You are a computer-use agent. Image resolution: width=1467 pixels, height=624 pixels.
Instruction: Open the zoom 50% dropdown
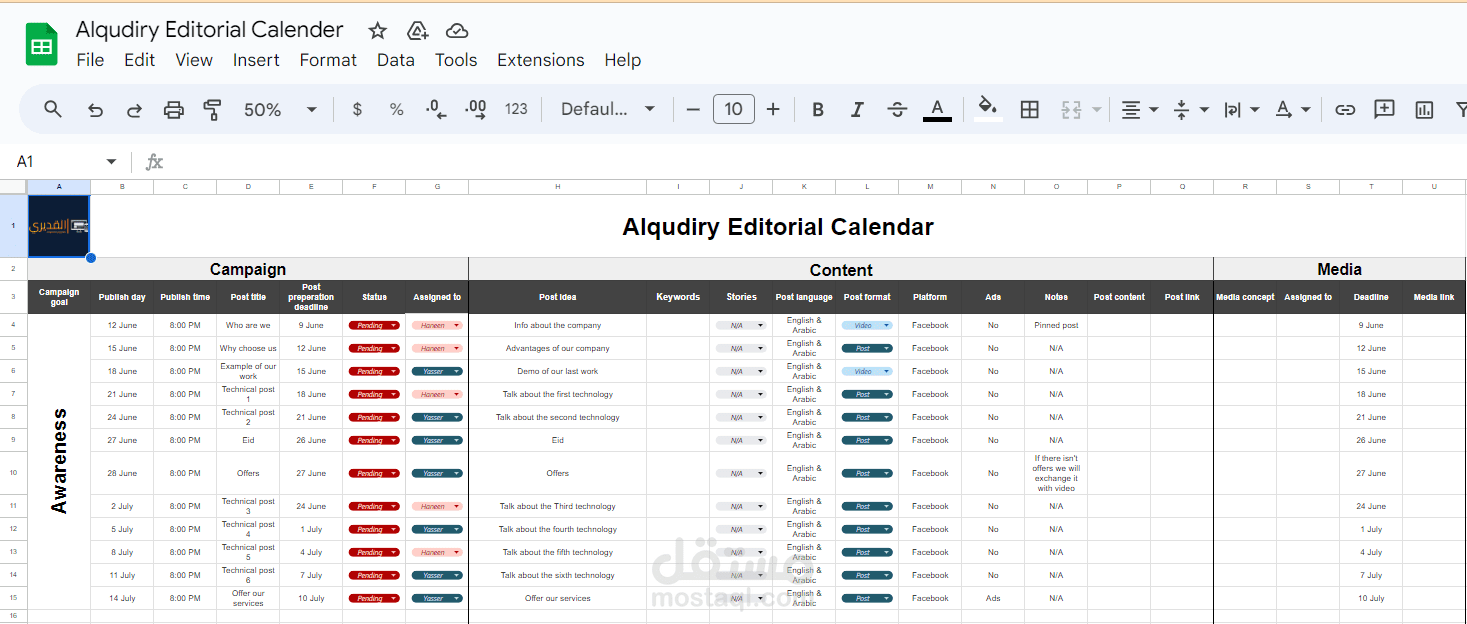tap(281, 110)
